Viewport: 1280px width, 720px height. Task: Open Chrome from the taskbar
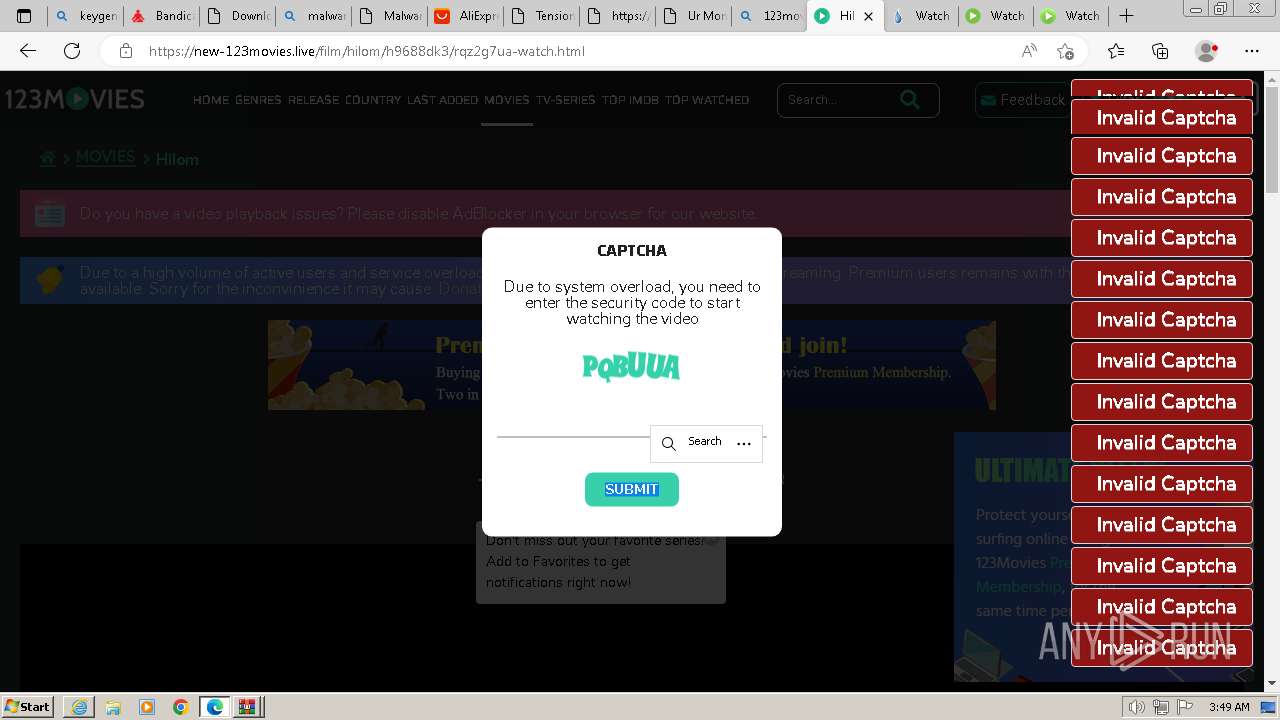(181, 707)
